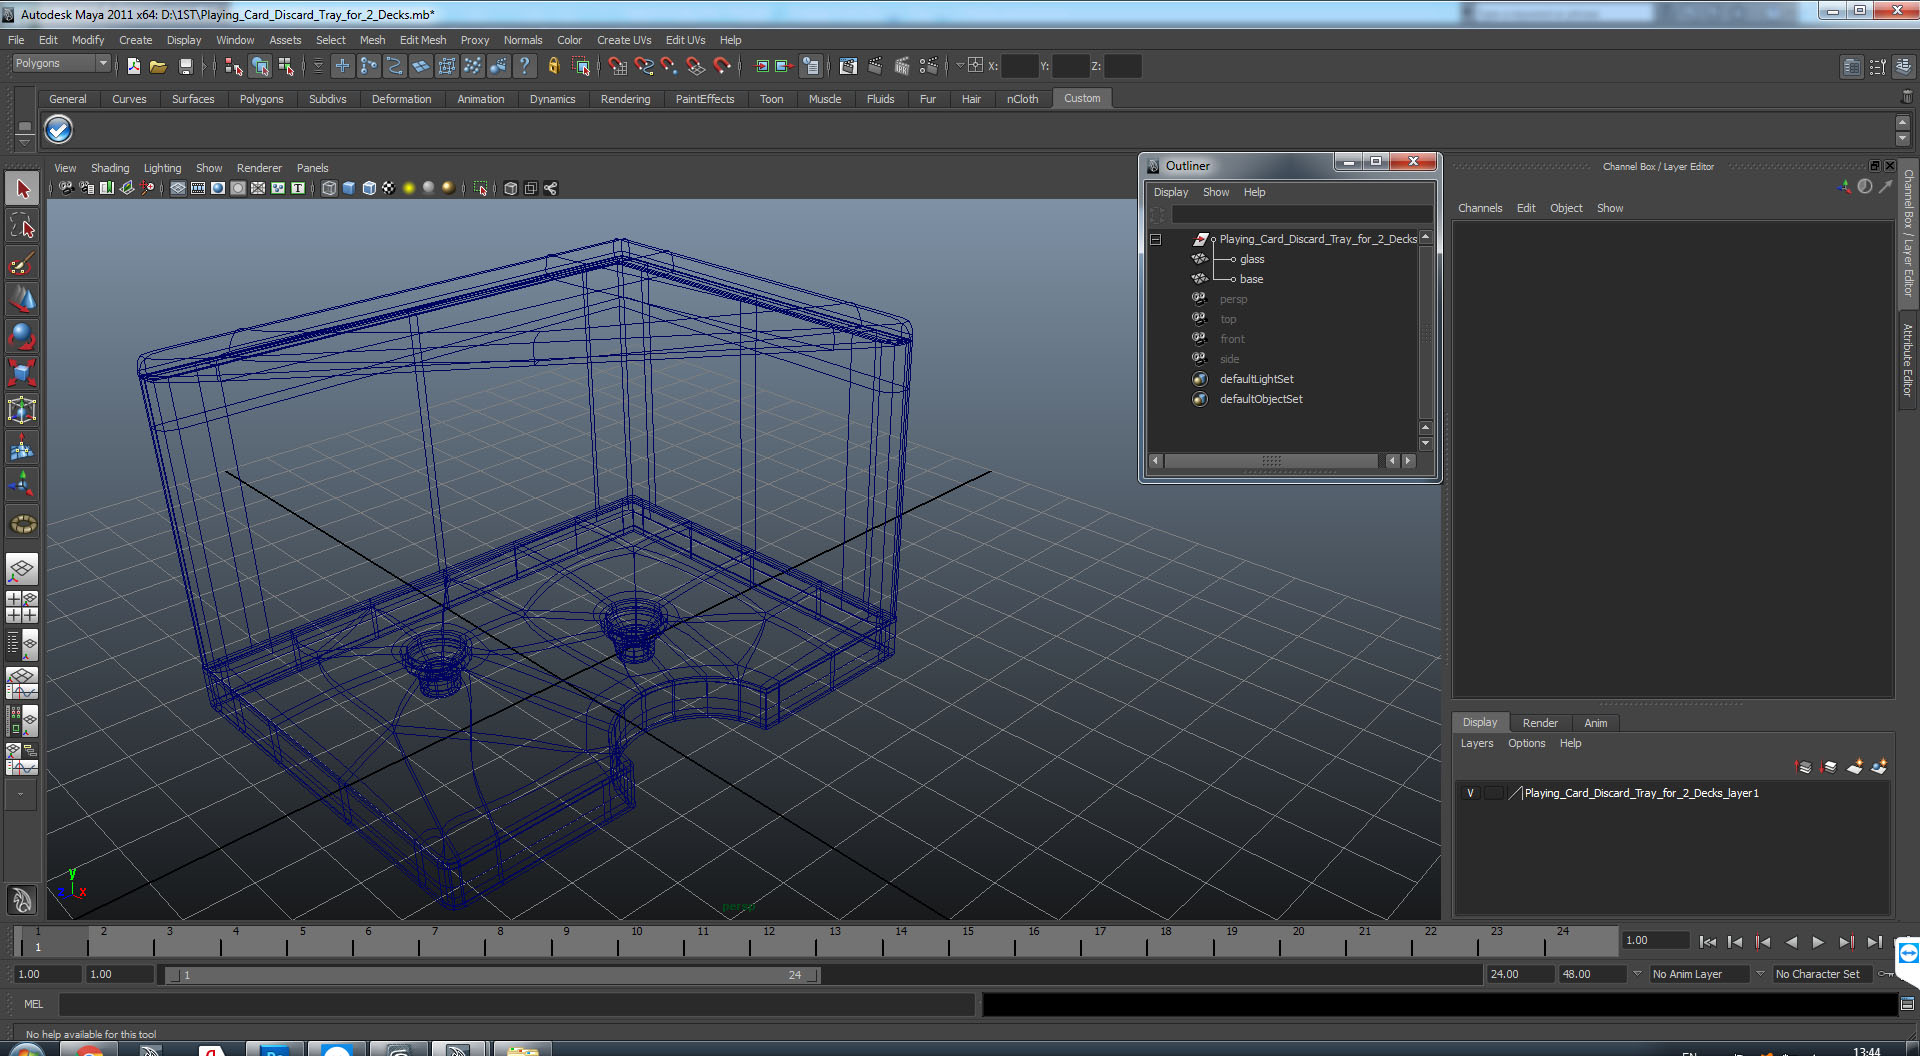
Task: Activate the Move tool cone icon
Action: (x=22, y=299)
